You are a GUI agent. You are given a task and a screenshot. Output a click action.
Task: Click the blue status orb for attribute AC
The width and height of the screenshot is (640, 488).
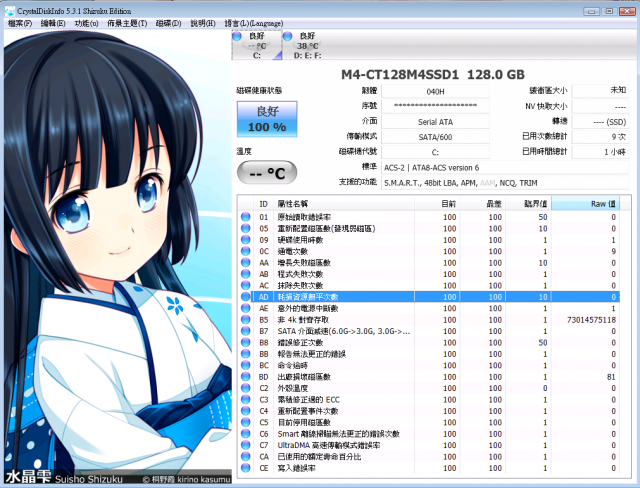click(x=245, y=286)
